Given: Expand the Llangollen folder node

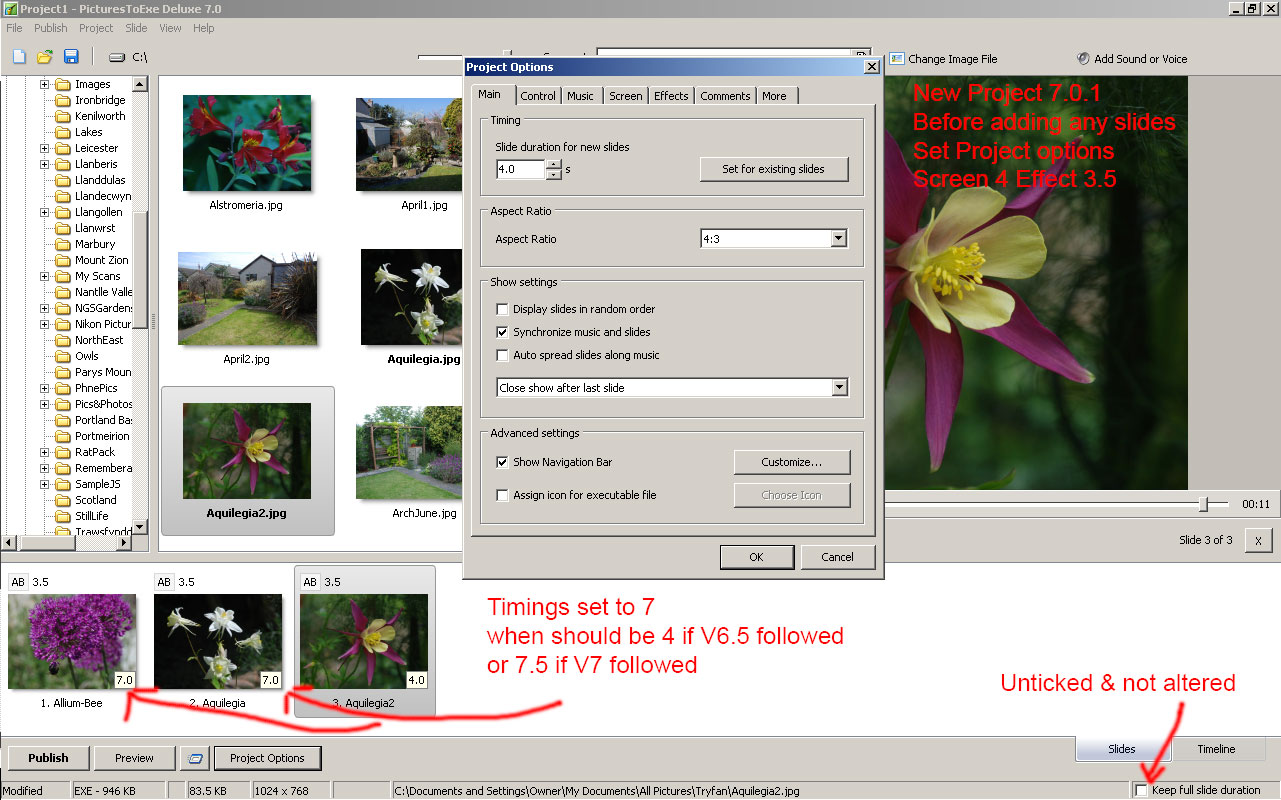Looking at the screenshot, I should pyautogui.click(x=45, y=212).
